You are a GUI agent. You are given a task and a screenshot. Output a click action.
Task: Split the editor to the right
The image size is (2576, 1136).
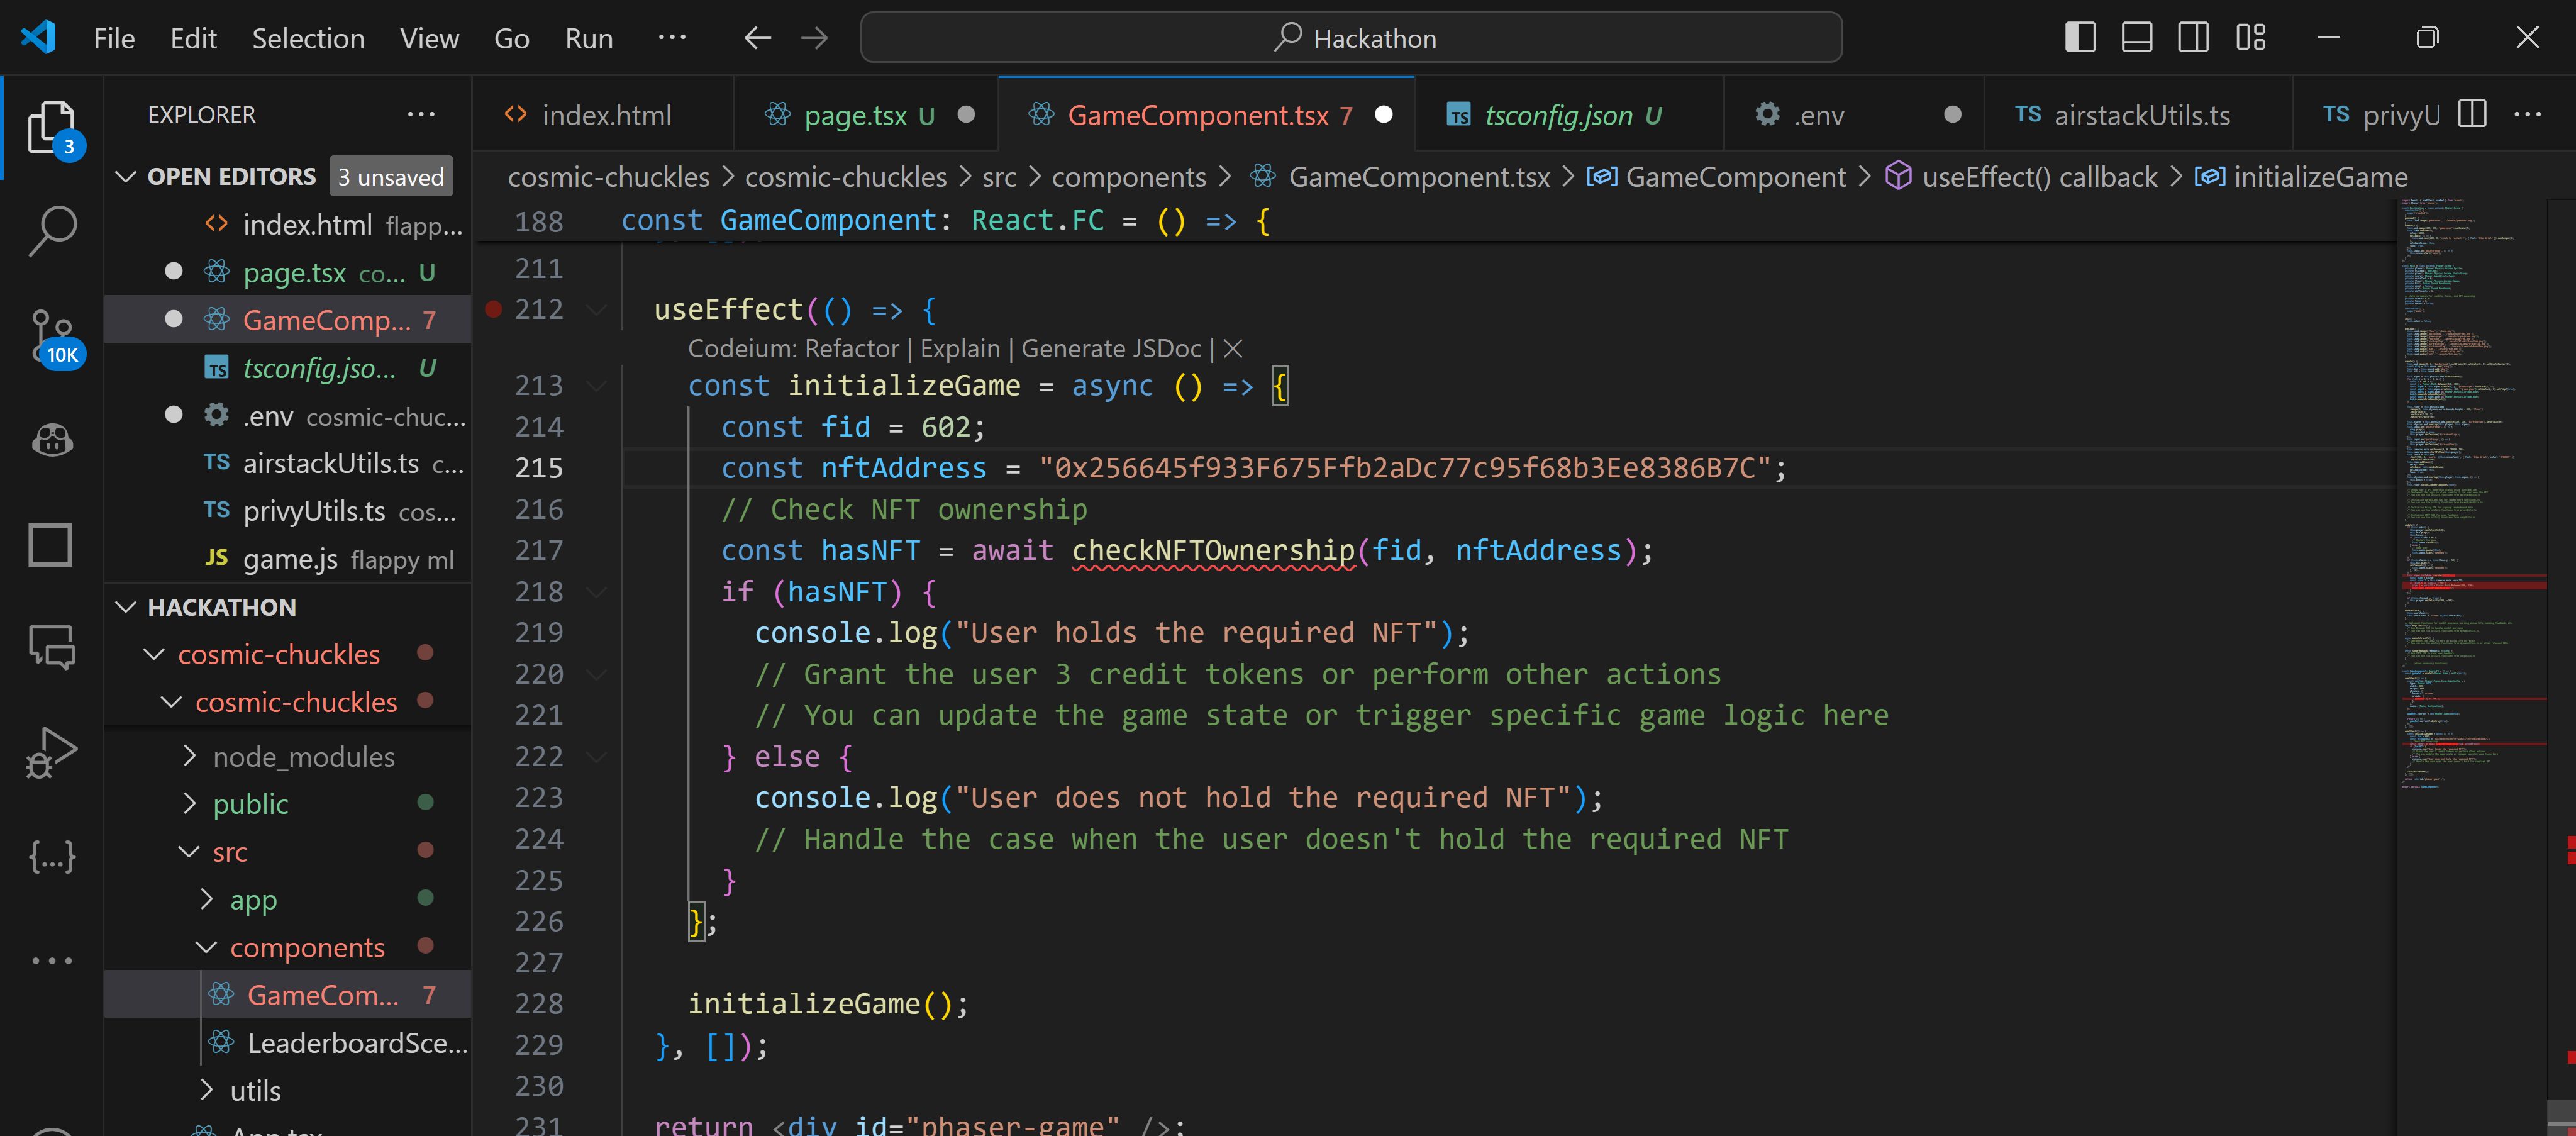click(2472, 114)
